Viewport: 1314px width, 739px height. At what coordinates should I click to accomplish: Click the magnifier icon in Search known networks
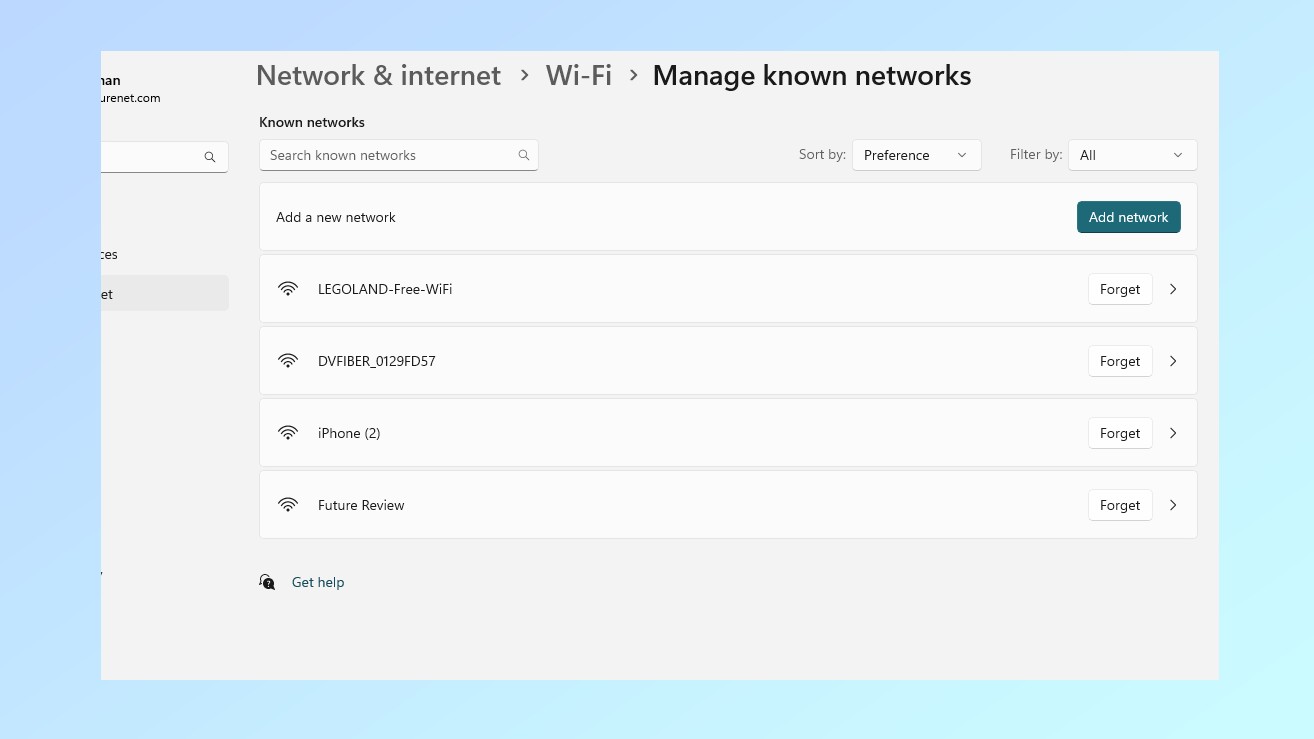(523, 155)
